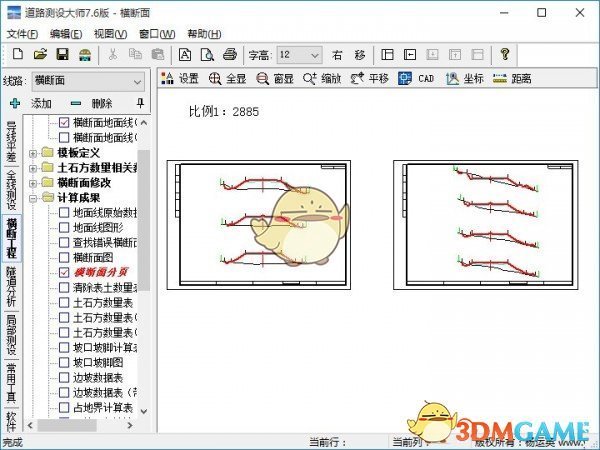This screenshot has height=450, width=600.
Task: Click the minus 删除 icon
Action: (x=76, y=103)
